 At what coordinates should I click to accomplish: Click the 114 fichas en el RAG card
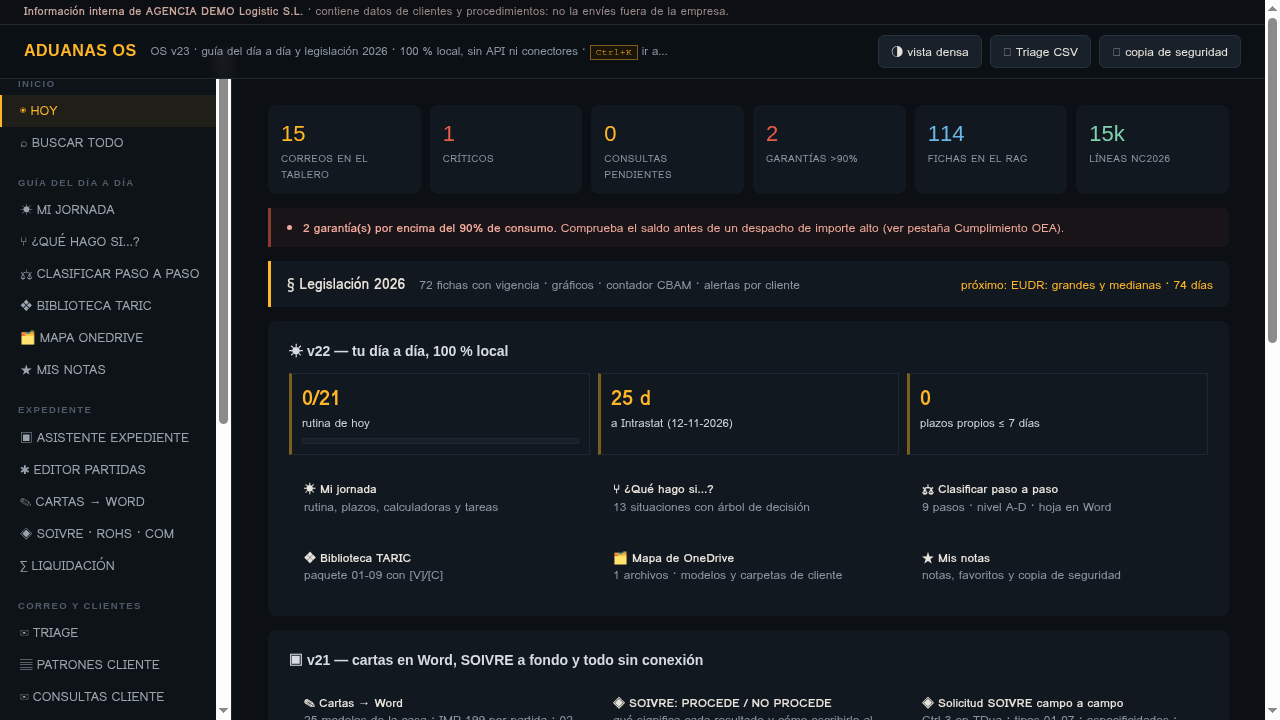point(991,149)
